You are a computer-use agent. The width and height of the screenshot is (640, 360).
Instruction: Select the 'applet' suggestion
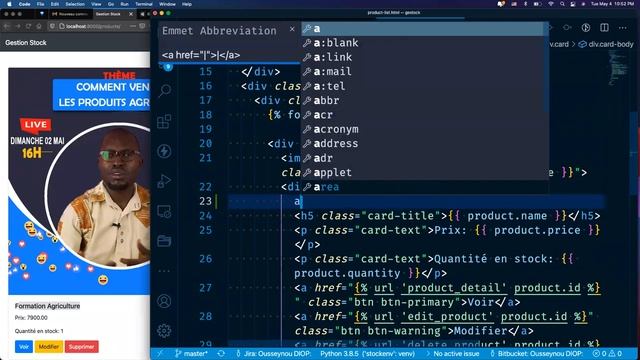423,172
